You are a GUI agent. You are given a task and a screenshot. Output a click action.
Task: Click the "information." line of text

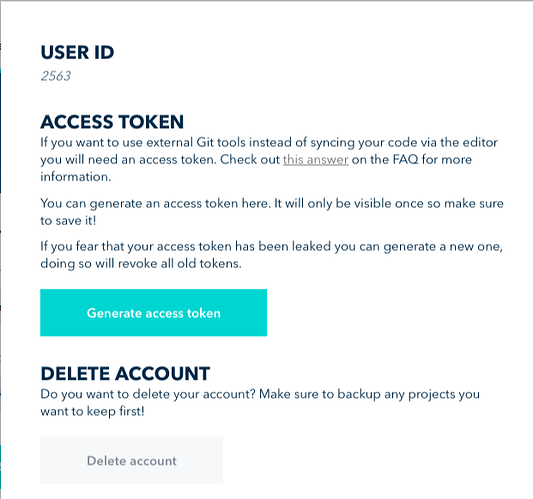[76, 177]
